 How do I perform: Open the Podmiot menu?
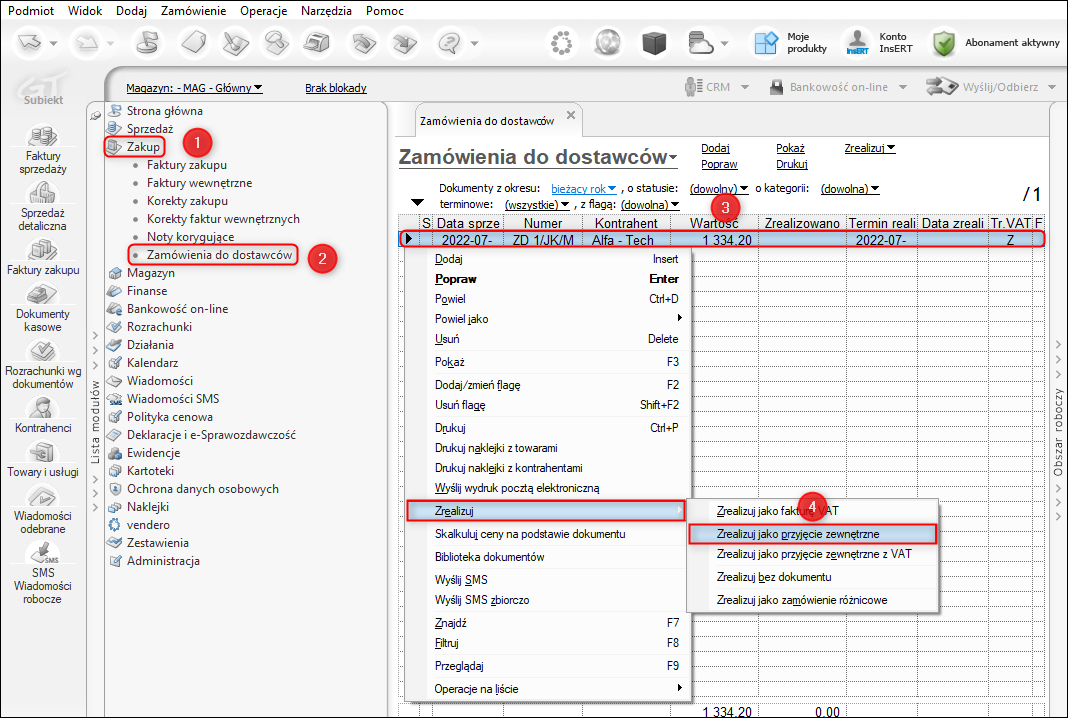pos(31,11)
